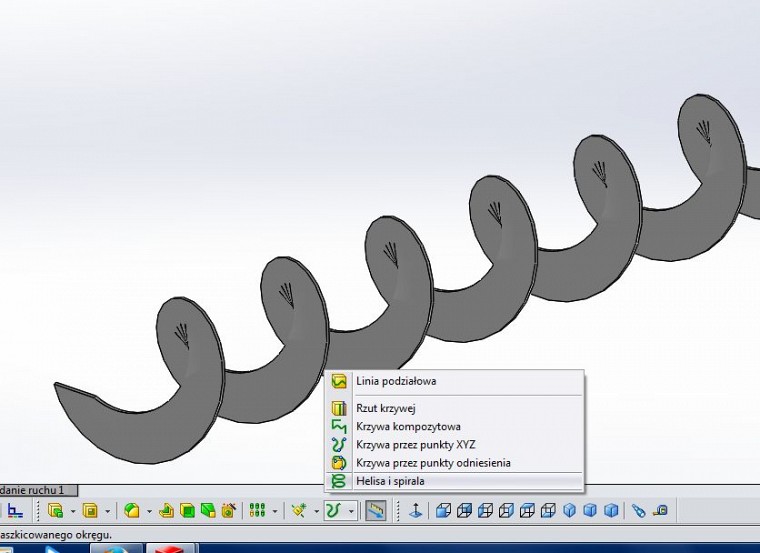Image resolution: width=760 pixels, height=553 pixels.
Task: Click the Rib feature icon
Action: point(166,510)
